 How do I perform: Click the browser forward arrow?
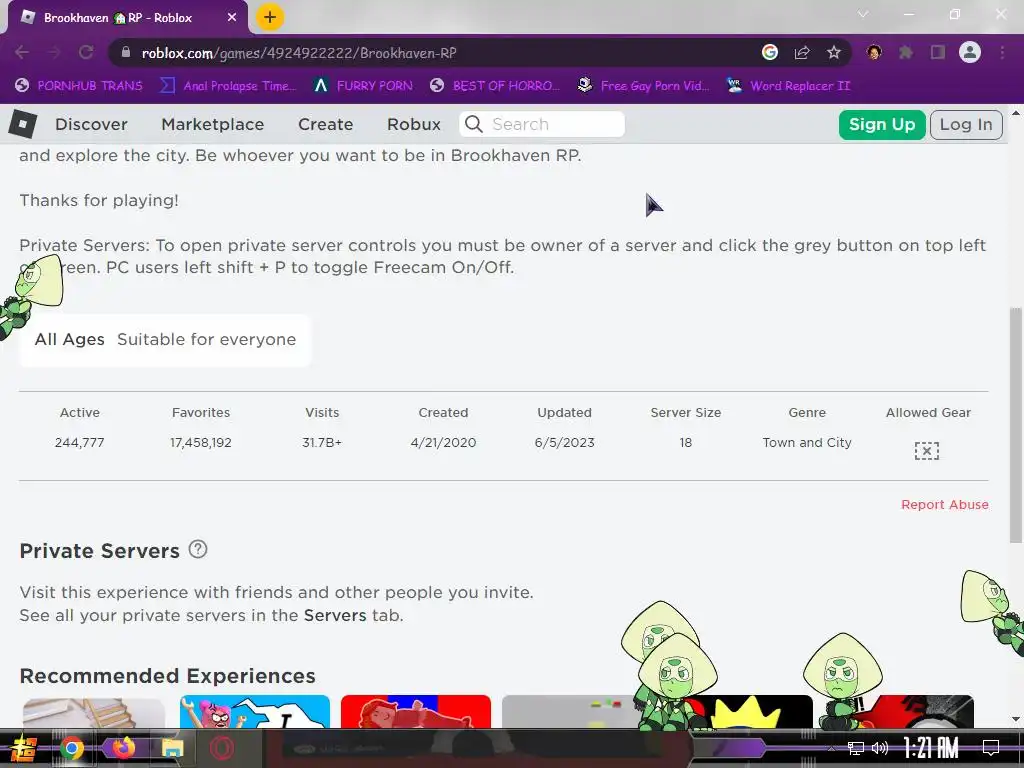[x=54, y=52]
